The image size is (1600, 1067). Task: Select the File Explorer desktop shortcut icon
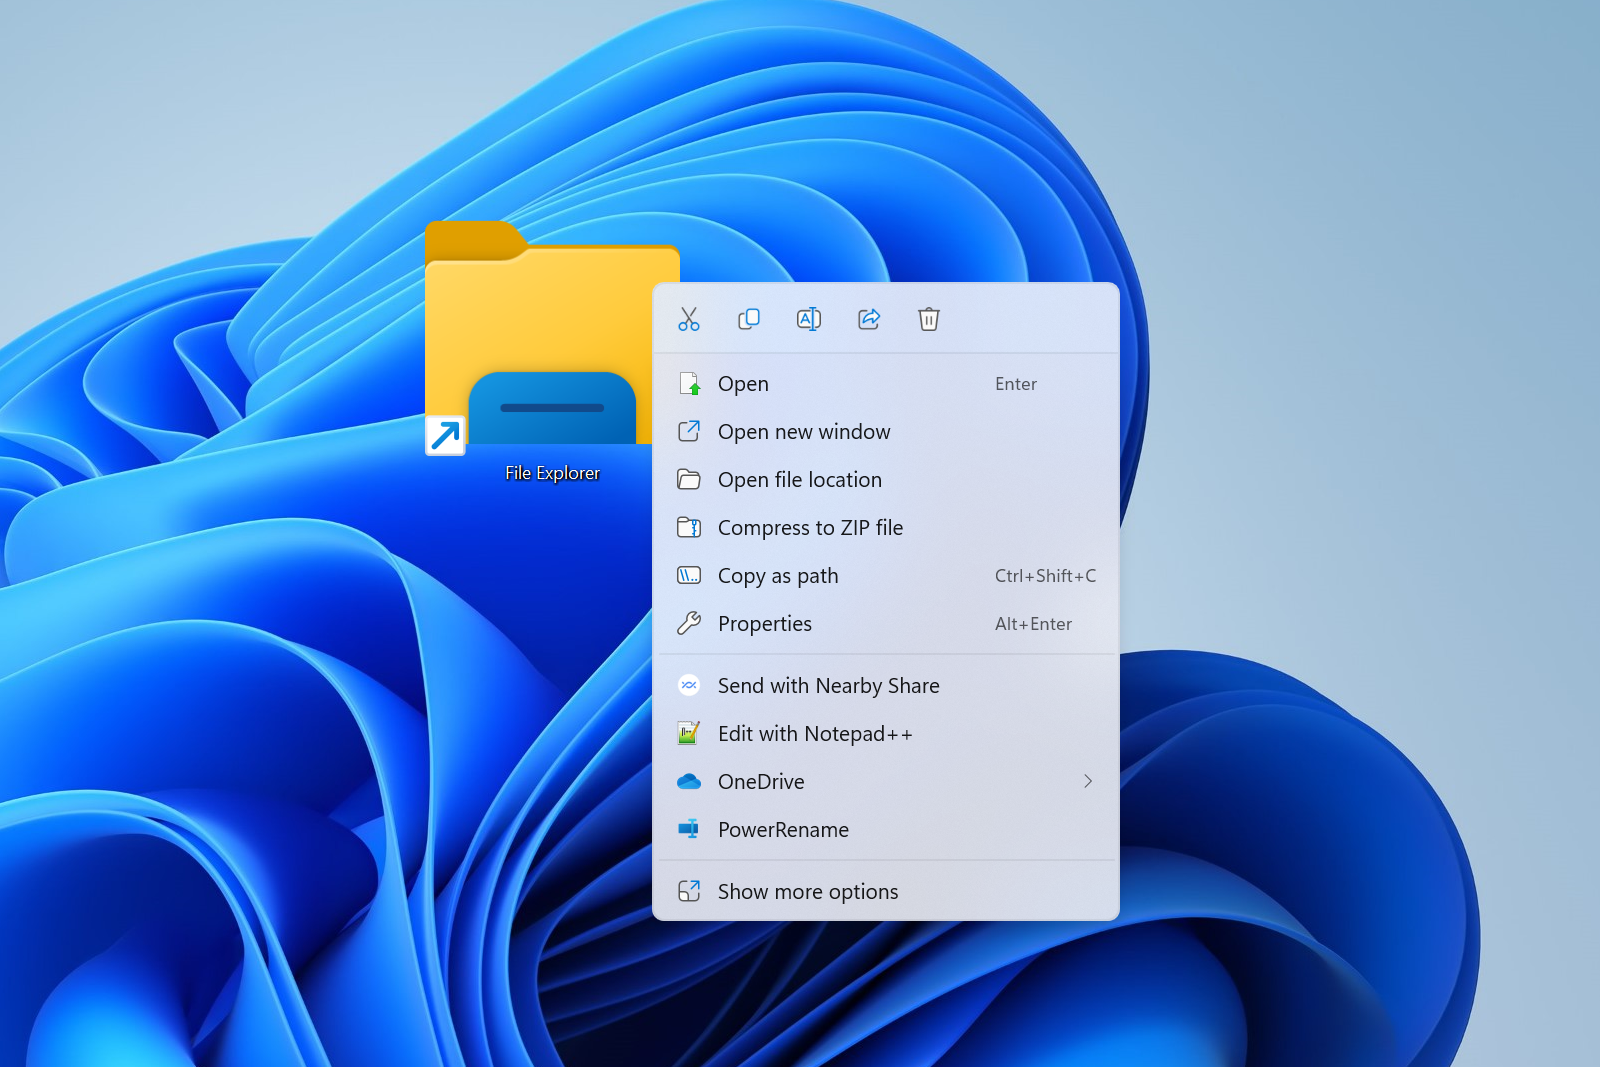(540, 340)
